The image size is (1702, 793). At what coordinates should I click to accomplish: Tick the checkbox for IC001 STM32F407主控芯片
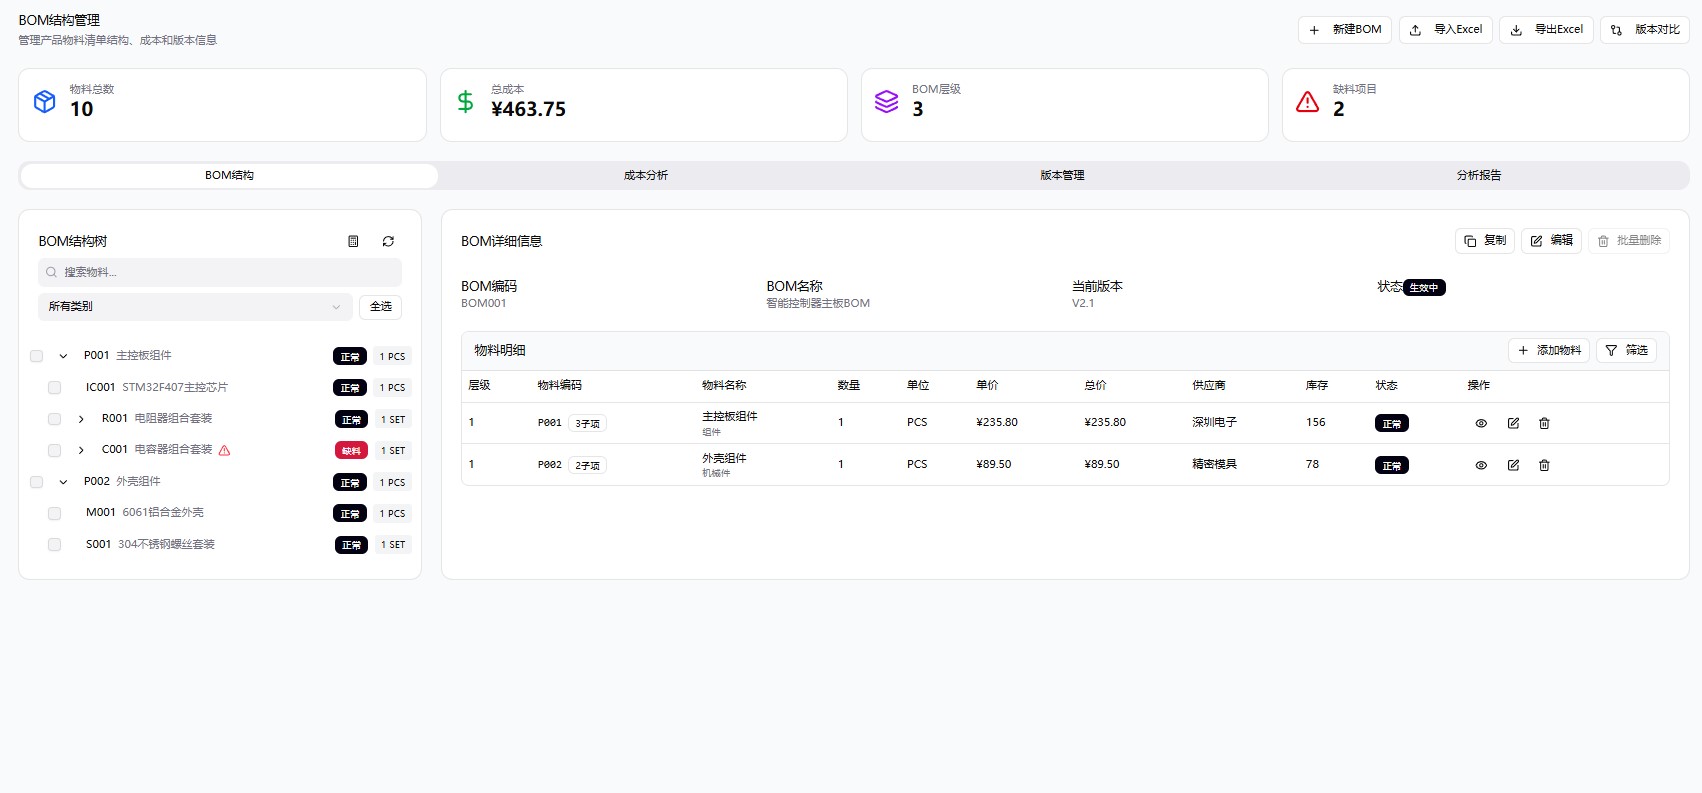55,387
